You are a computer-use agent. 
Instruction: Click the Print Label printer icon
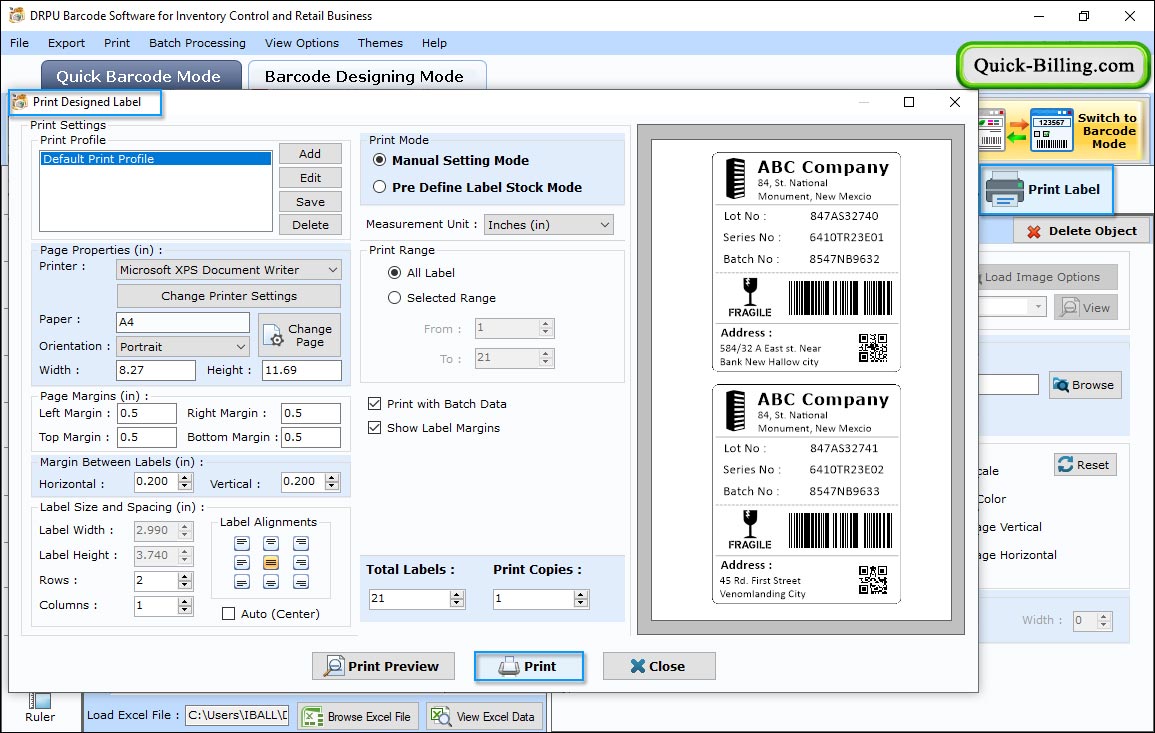coord(1004,189)
